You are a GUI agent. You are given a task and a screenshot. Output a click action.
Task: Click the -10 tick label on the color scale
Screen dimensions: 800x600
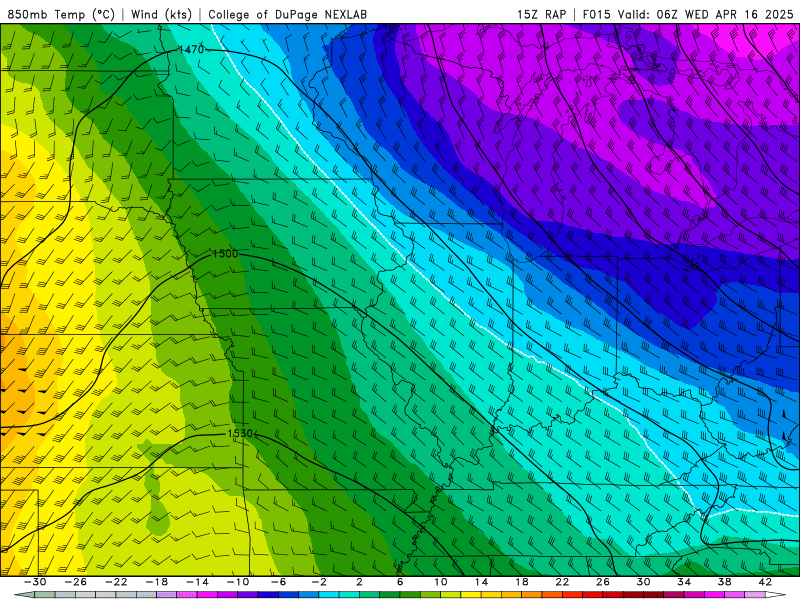coord(238,582)
